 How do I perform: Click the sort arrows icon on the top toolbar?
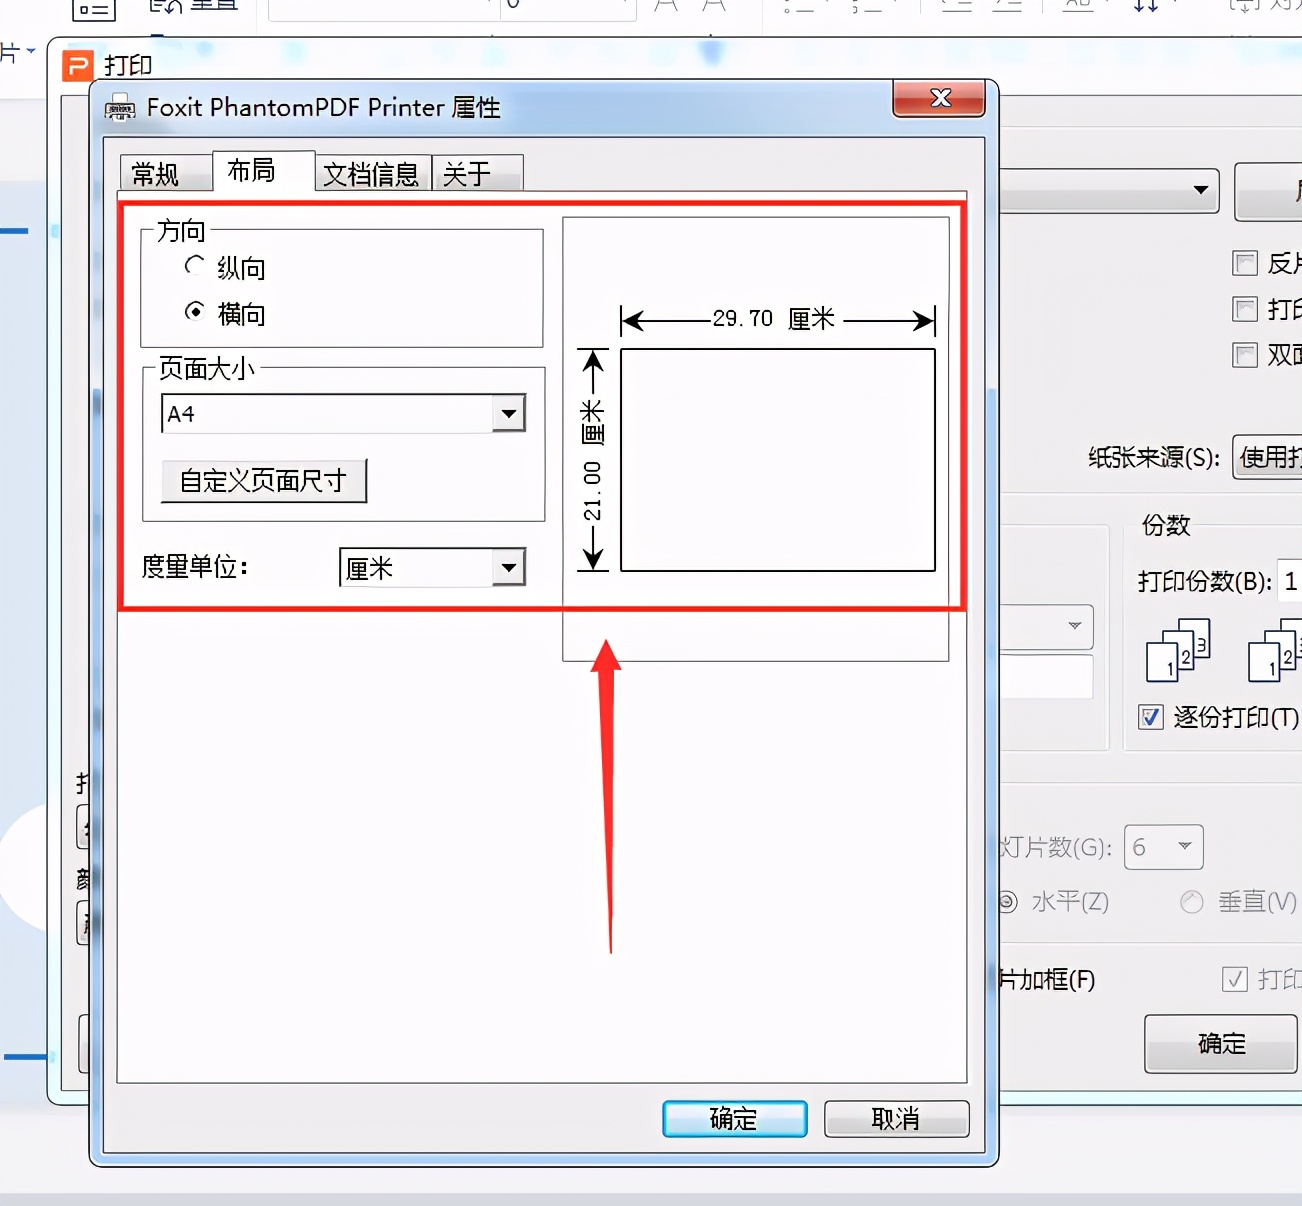pos(1148,5)
